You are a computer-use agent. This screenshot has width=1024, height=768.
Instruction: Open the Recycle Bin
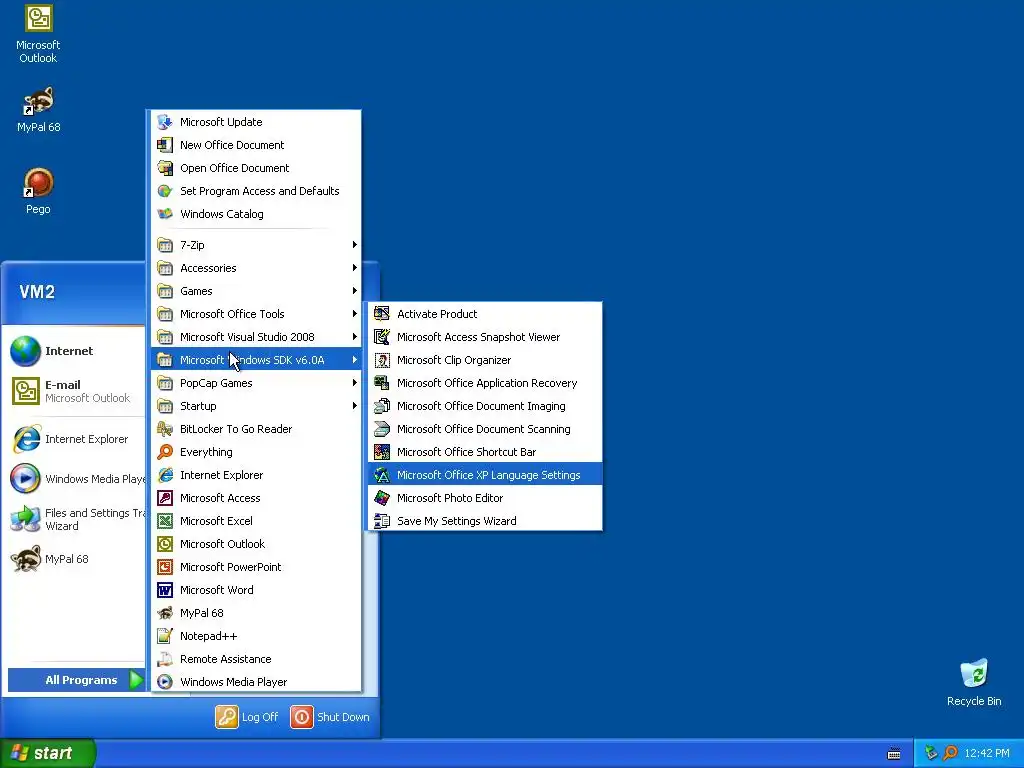click(974, 682)
